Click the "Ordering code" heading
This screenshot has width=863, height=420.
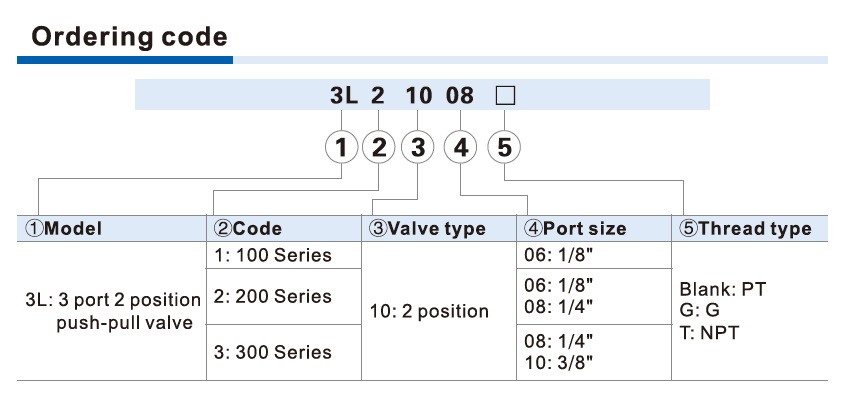(130, 38)
